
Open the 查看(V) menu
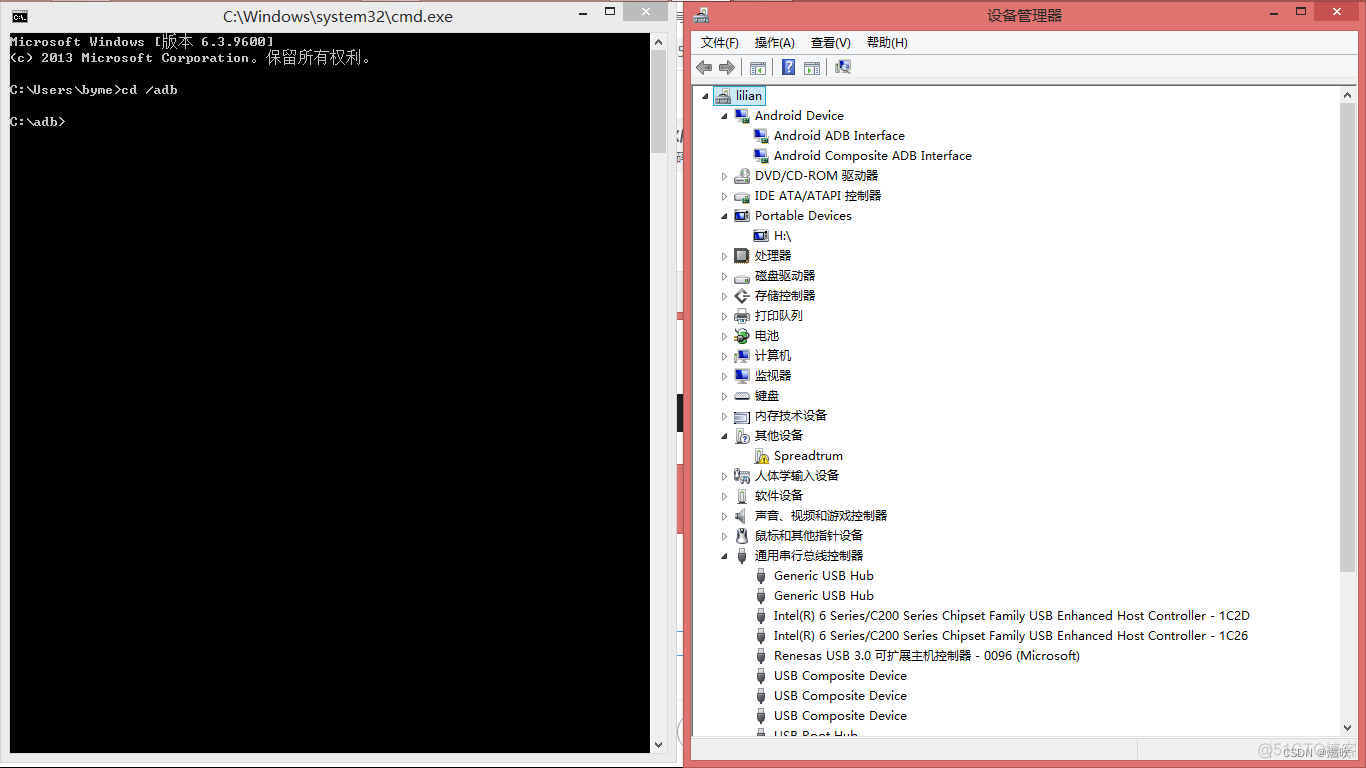[830, 43]
